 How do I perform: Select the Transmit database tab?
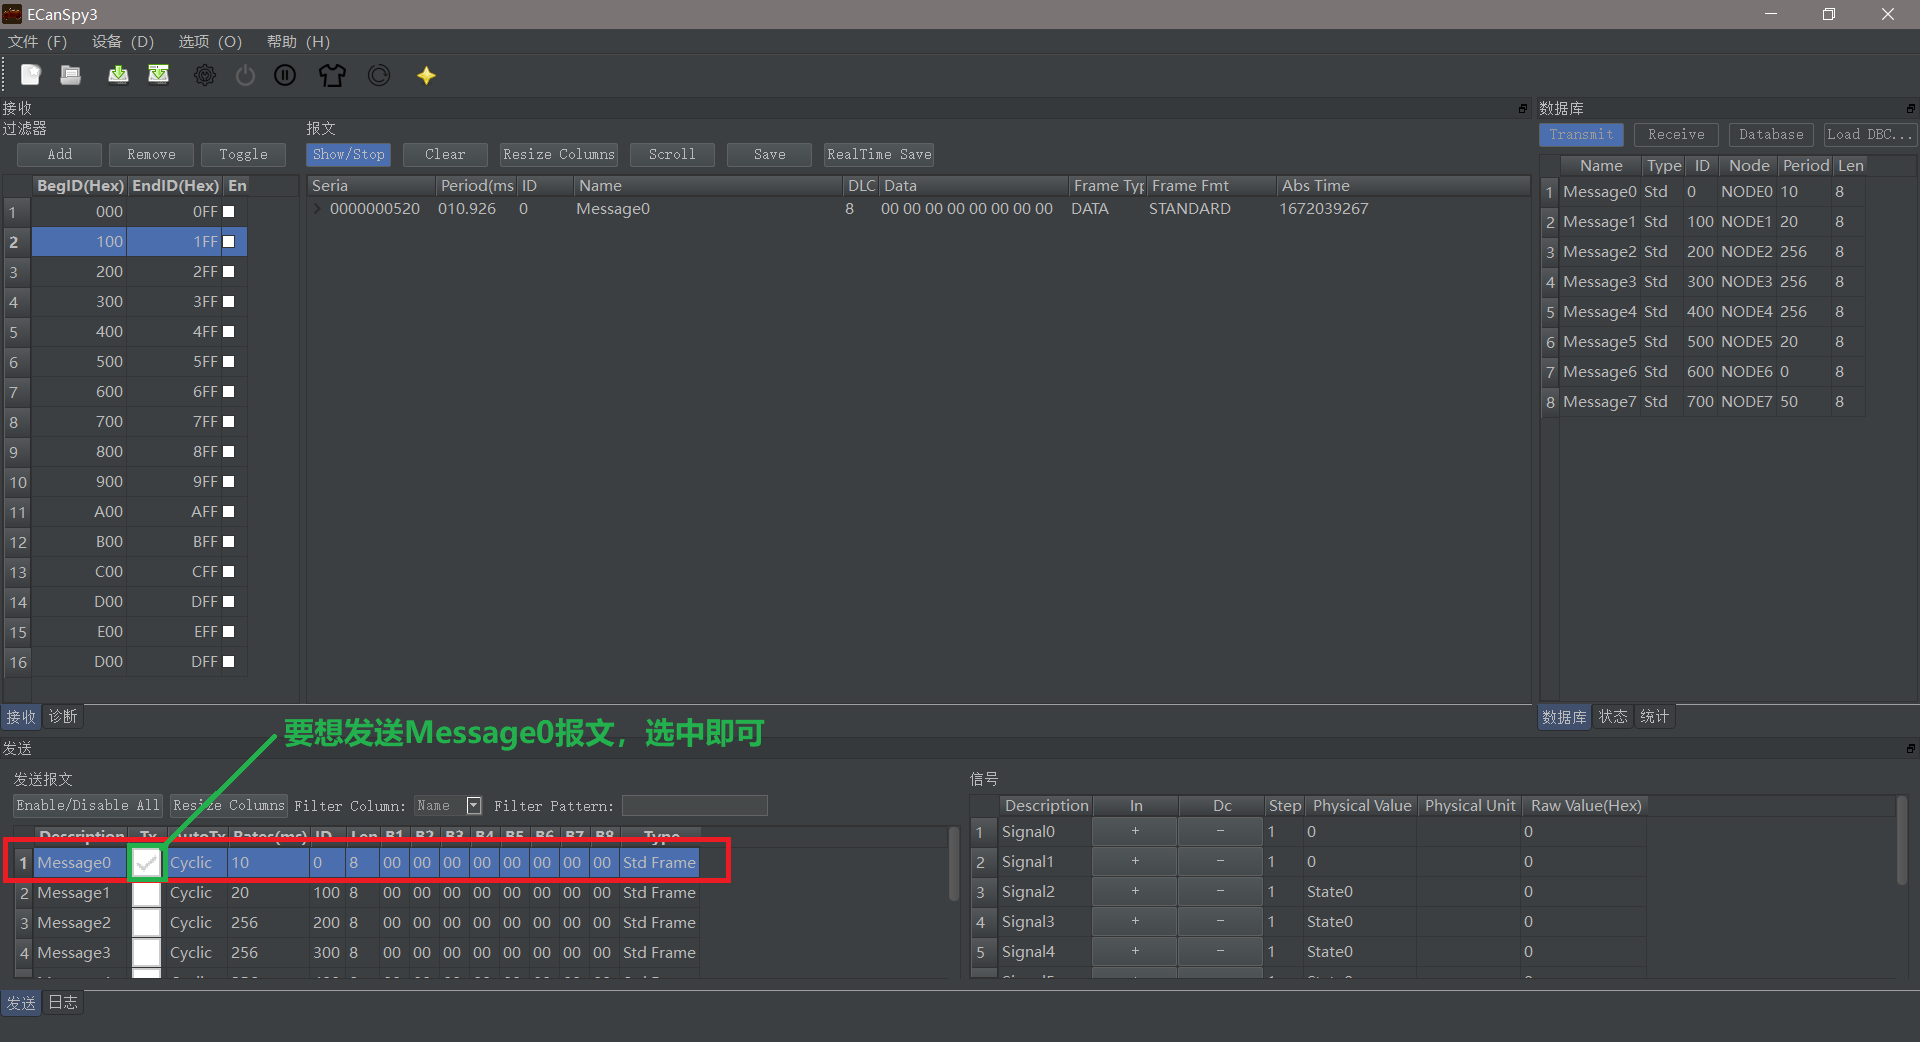tap(1581, 134)
